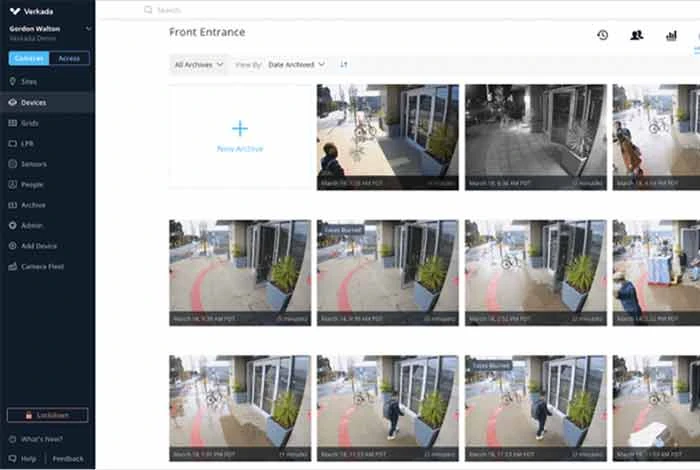
Task: Expand the Gordon Walton account chevron
Action: click(x=88, y=29)
